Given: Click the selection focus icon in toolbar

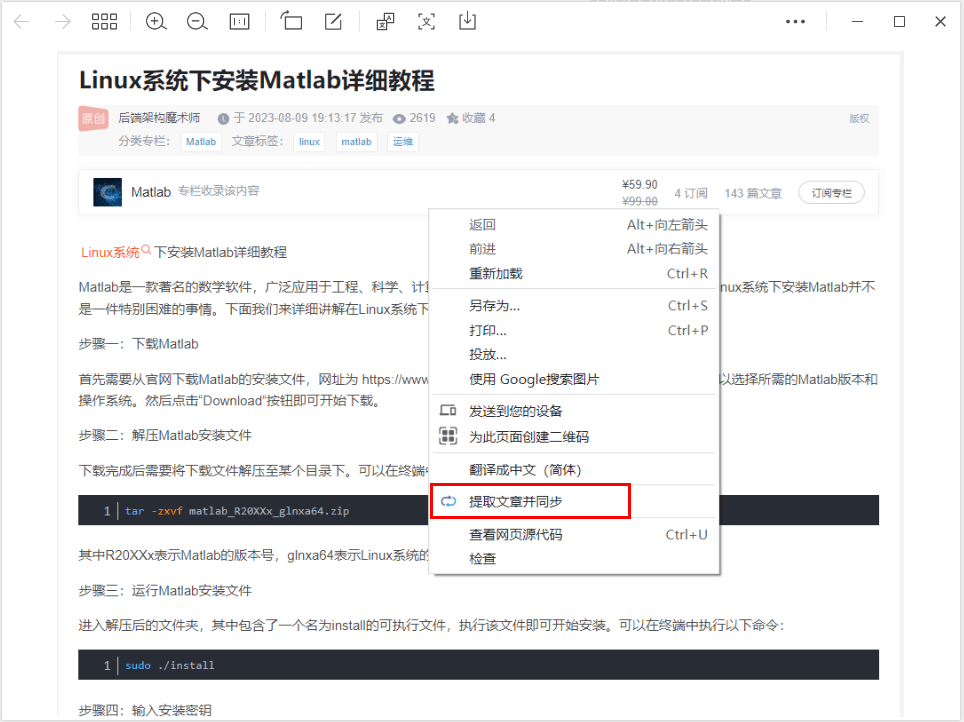Looking at the screenshot, I should [x=426, y=21].
